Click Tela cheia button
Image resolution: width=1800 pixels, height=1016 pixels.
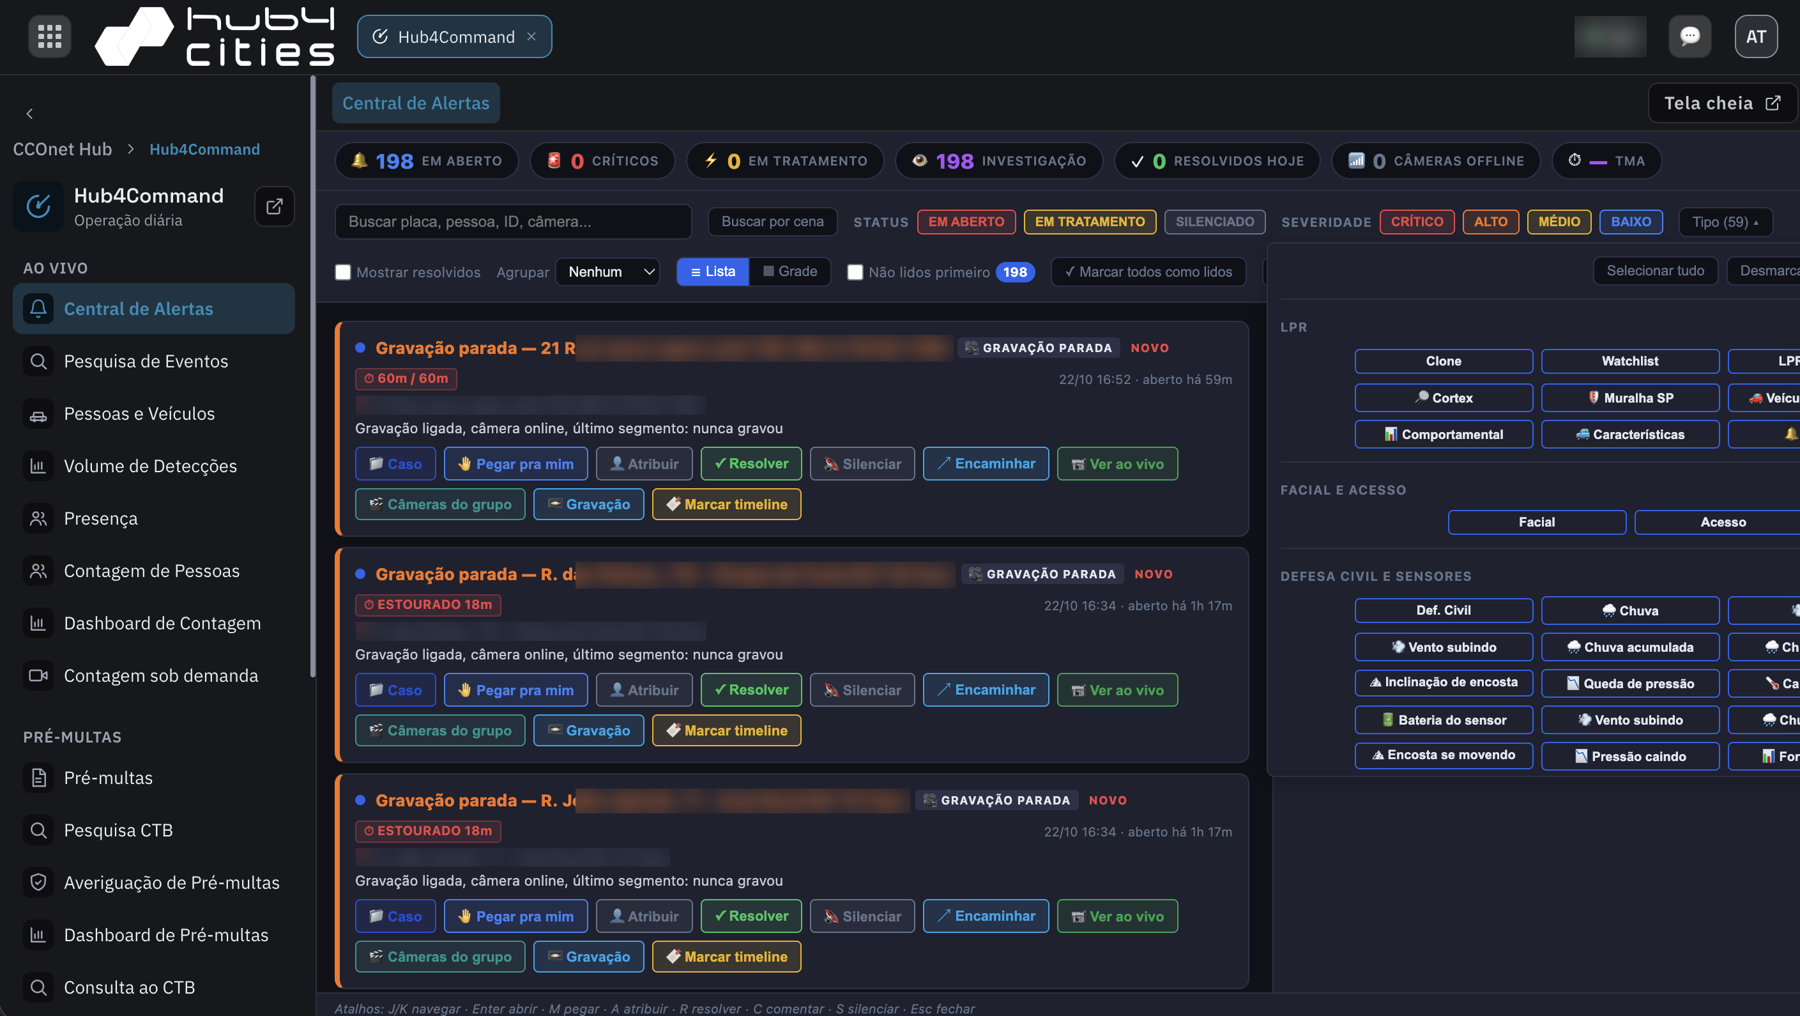[x=1722, y=103]
